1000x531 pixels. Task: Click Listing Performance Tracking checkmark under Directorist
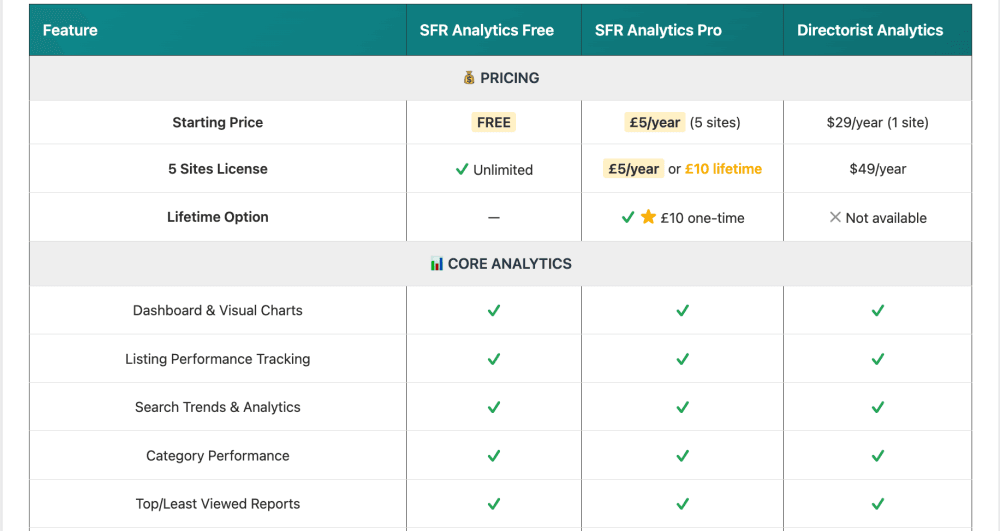click(x=878, y=359)
